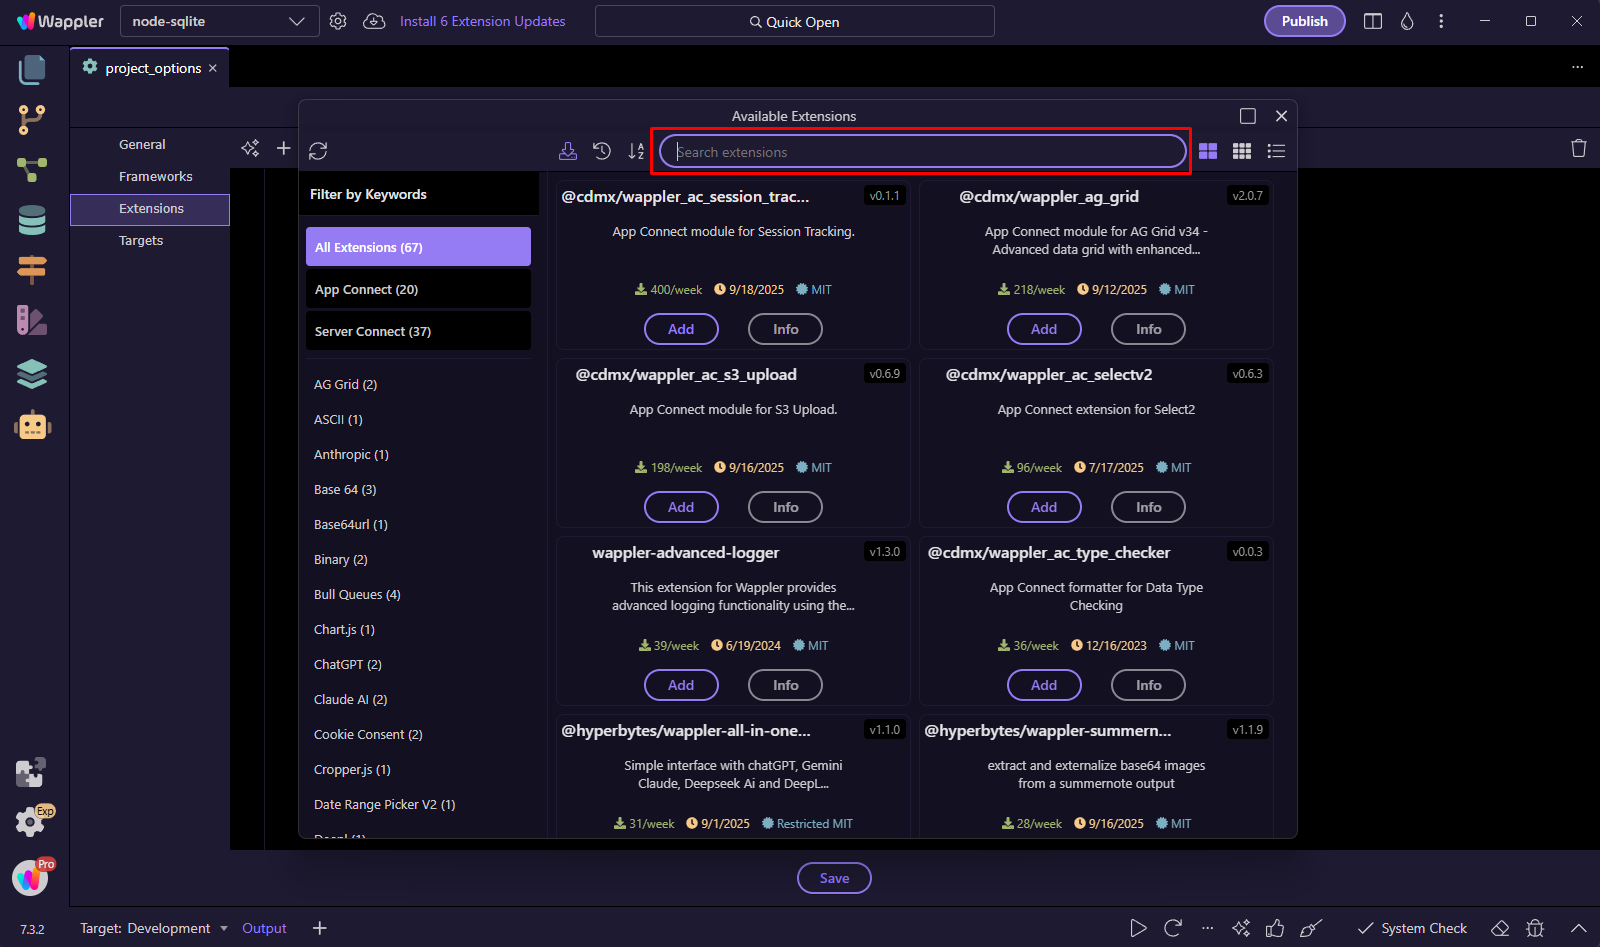Switch to list view layout
Screen dimensions: 1600x947
tap(1276, 151)
